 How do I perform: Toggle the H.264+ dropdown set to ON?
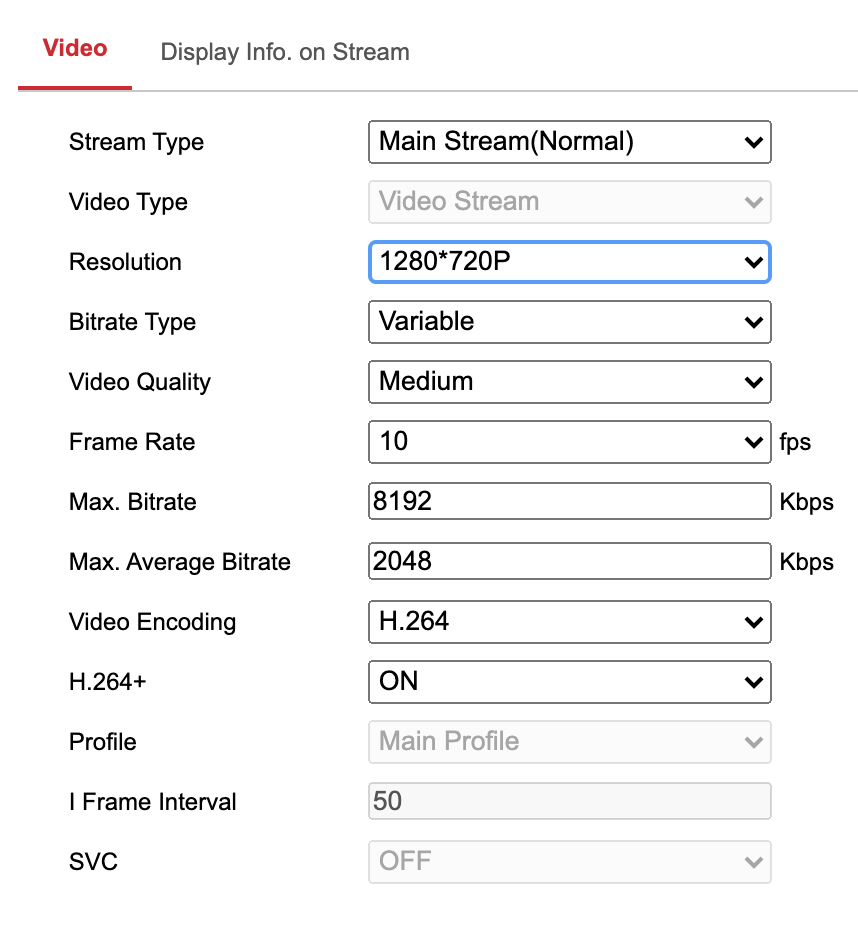569,682
